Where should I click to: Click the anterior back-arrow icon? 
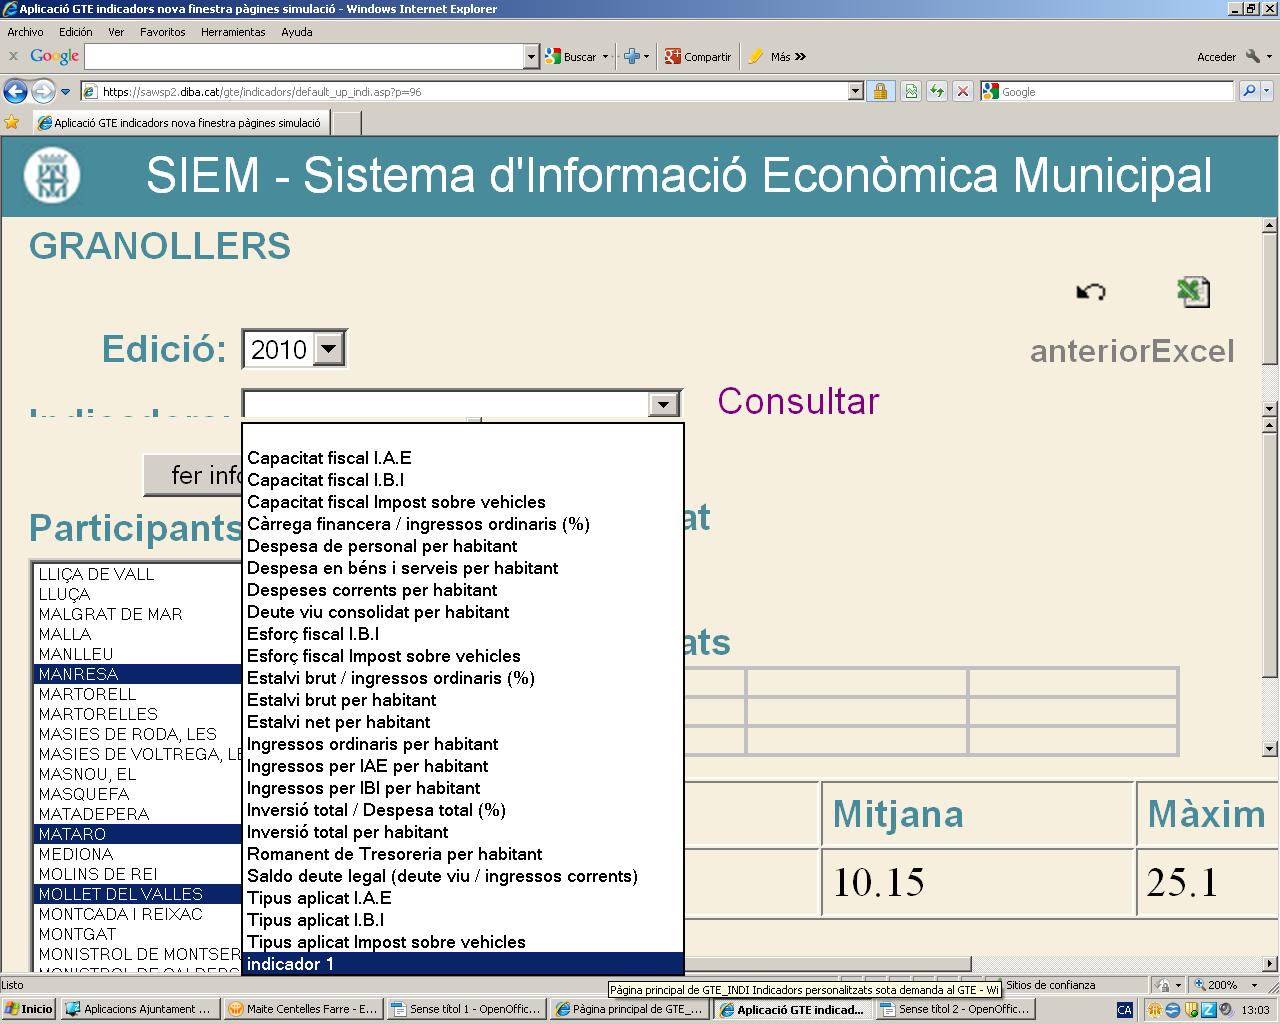[1090, 292]
